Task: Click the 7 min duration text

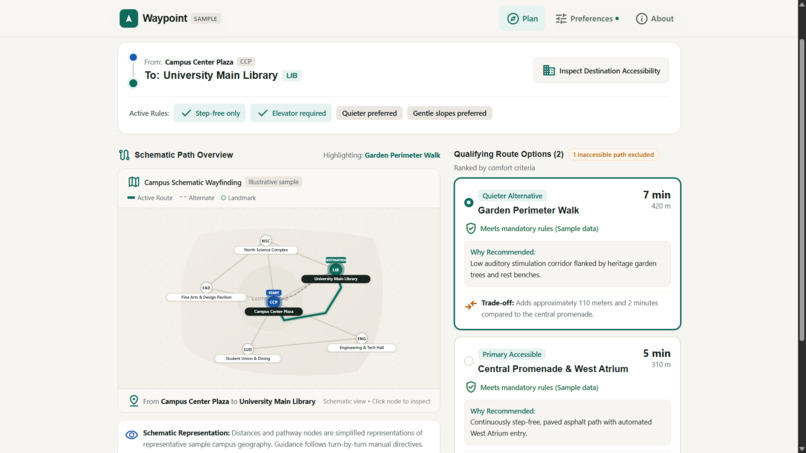Action: [x=656, y=195]
